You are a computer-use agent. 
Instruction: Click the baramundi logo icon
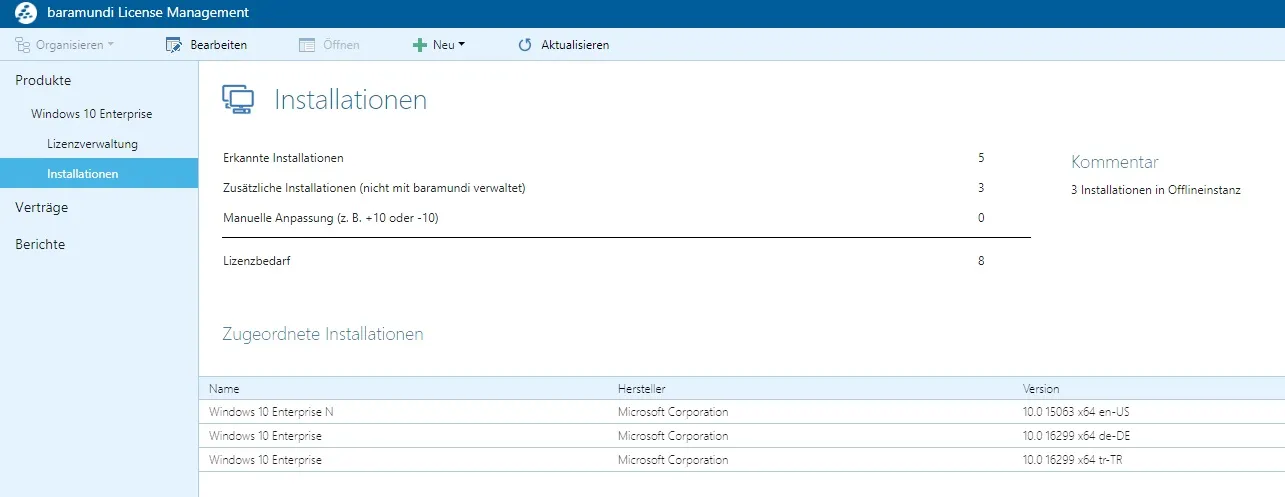tap(25, 14)
